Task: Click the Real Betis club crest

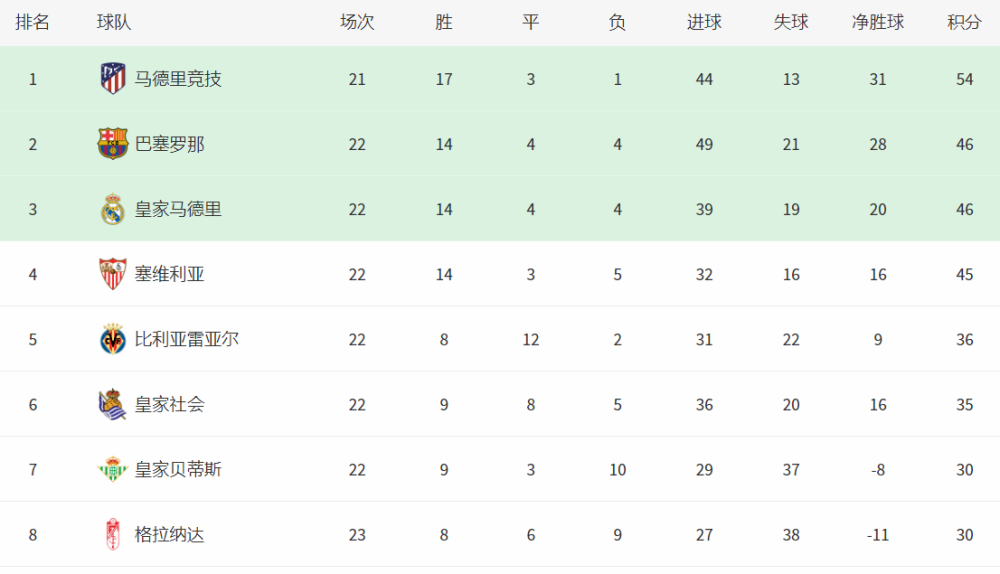Action: coord(113,469)
